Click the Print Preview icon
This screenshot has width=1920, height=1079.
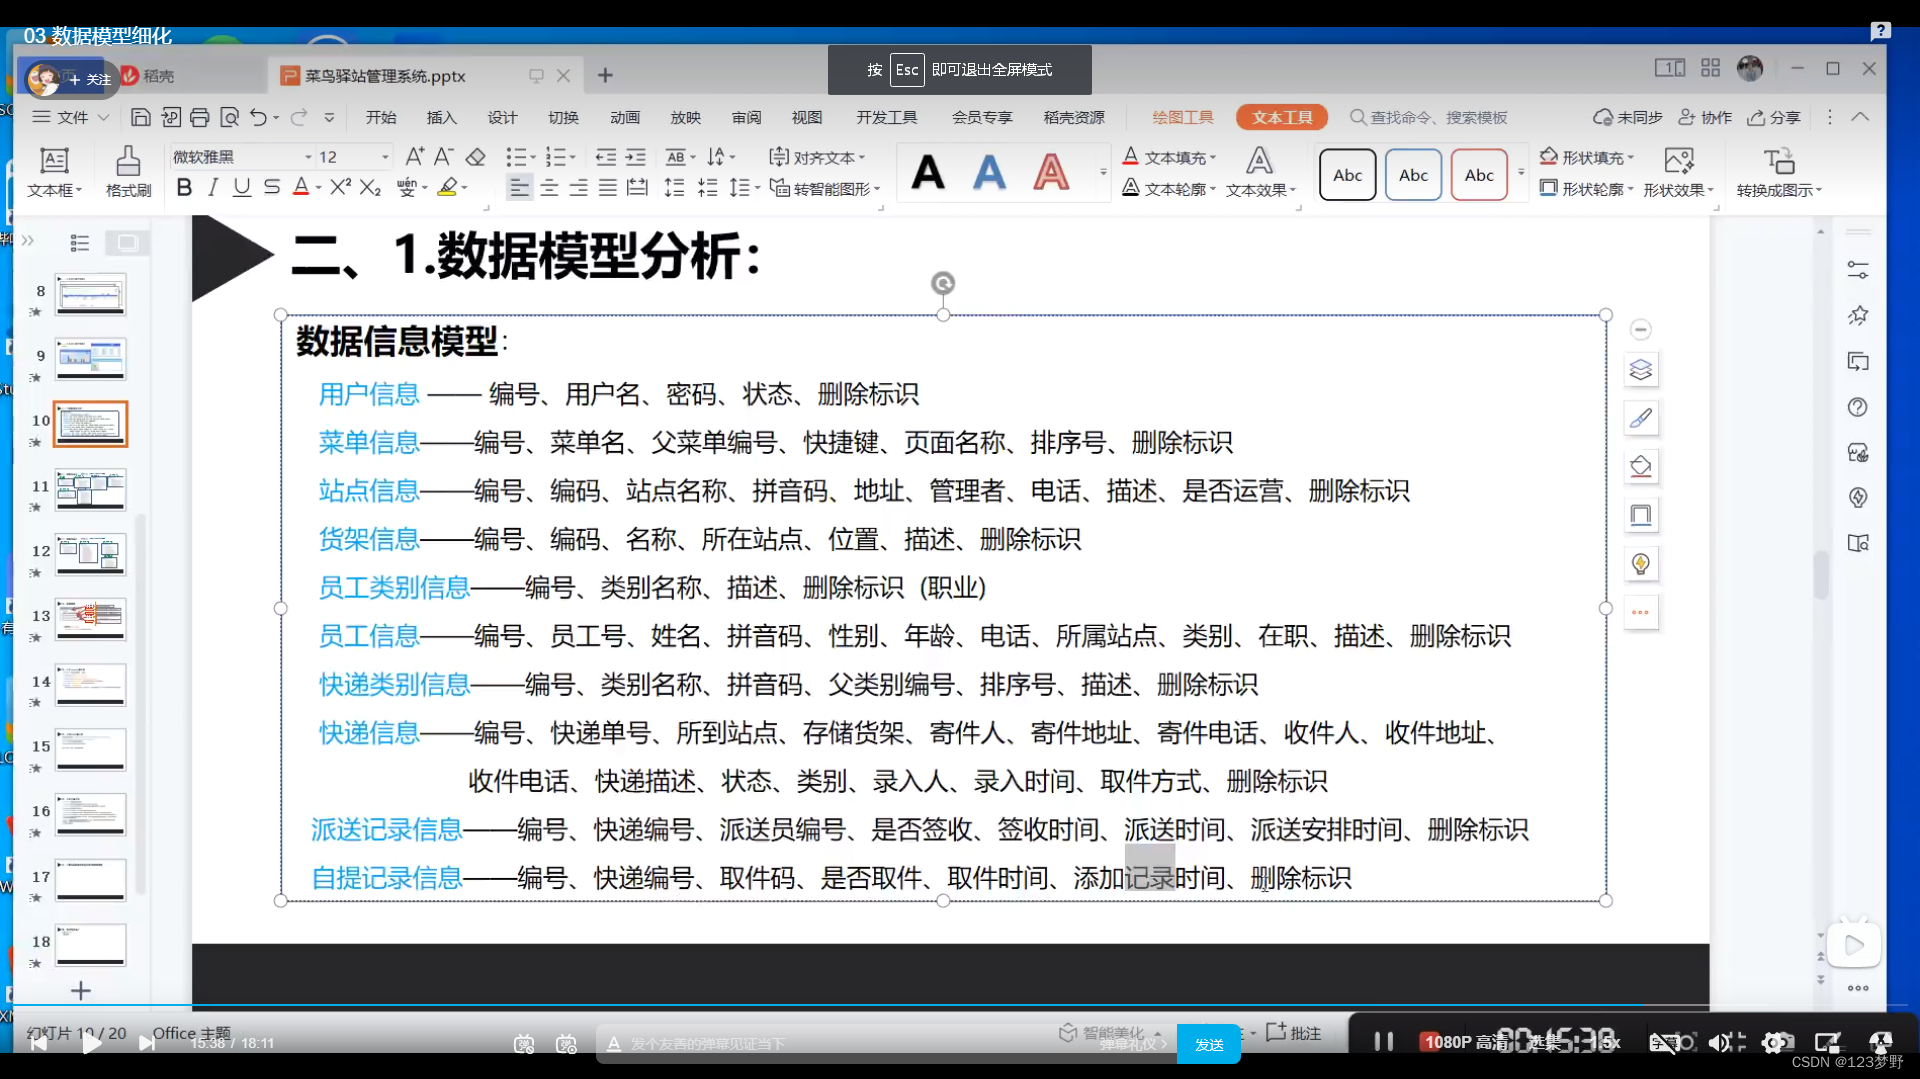229,118
